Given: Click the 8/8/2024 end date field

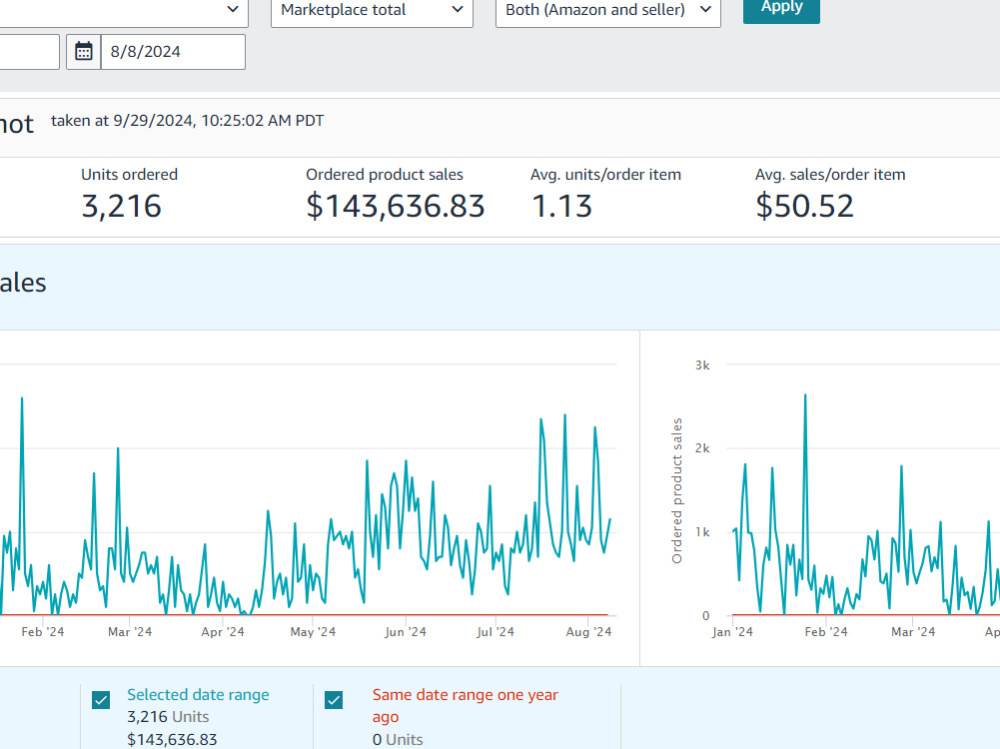Looking at the screenshot, I should click(173, 52).
